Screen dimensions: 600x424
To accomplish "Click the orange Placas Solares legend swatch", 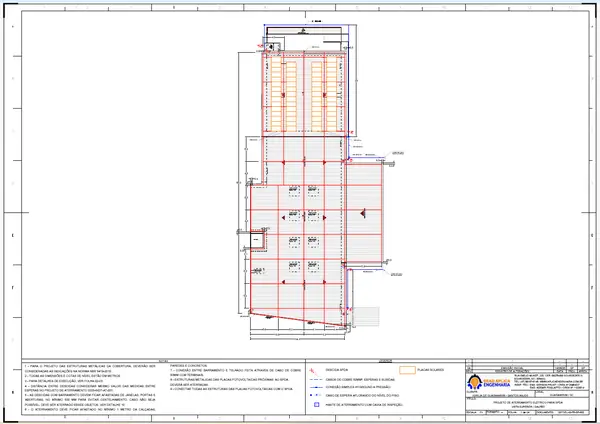I will click(x=407, y=370).
